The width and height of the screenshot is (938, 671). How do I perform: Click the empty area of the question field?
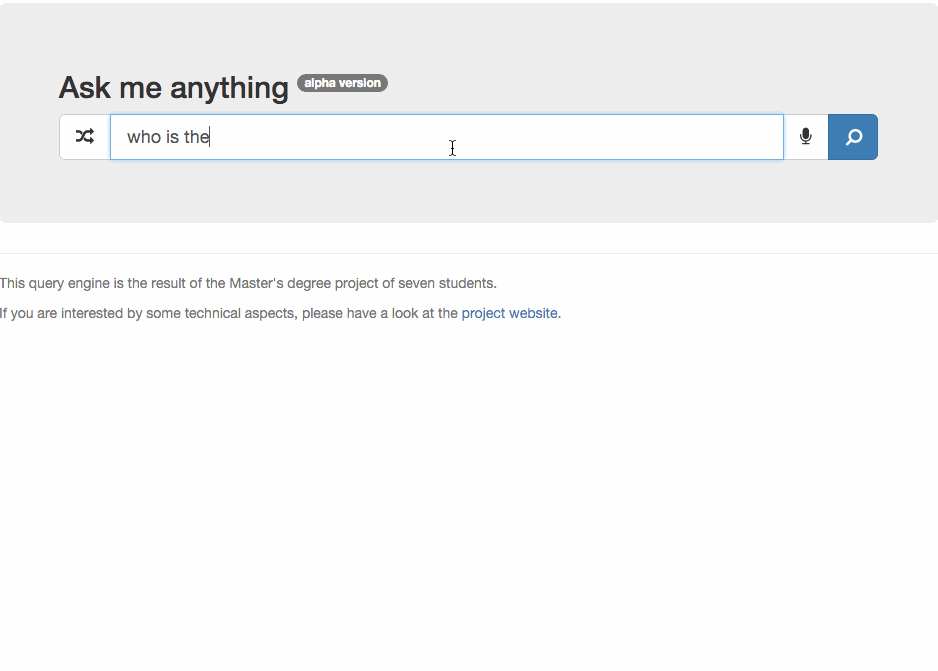click(x=497, y=137)
